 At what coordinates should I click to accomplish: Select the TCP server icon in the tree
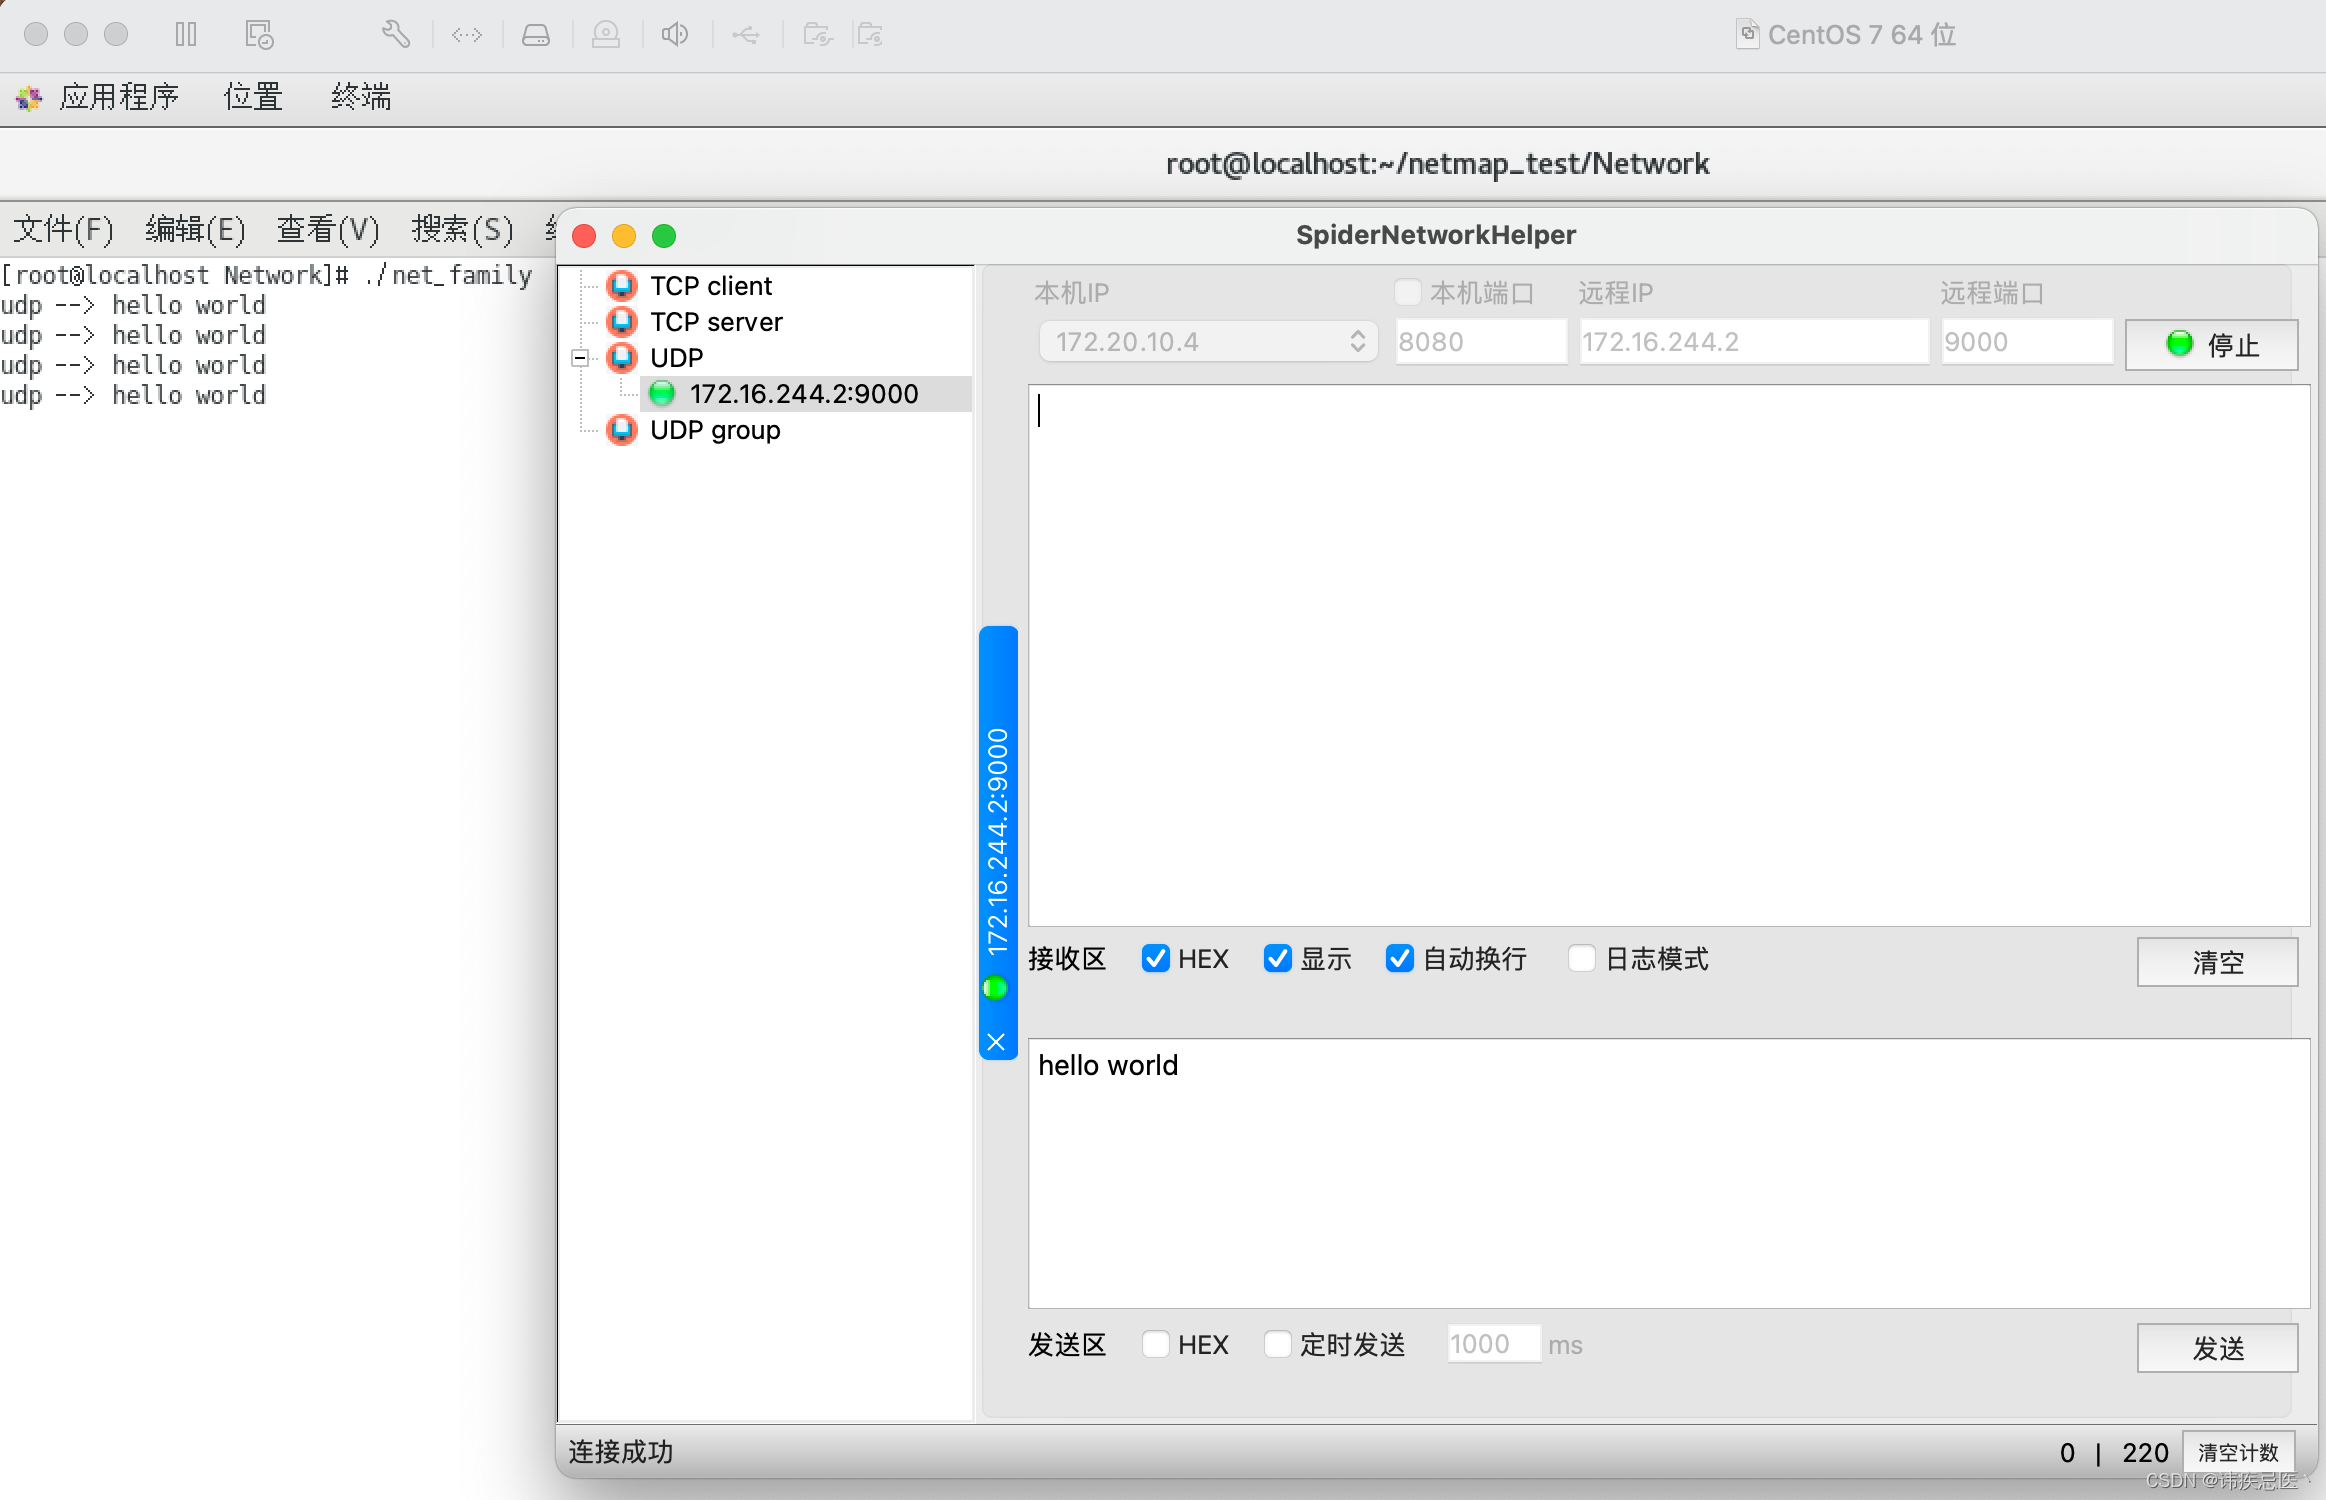[622, 321]
